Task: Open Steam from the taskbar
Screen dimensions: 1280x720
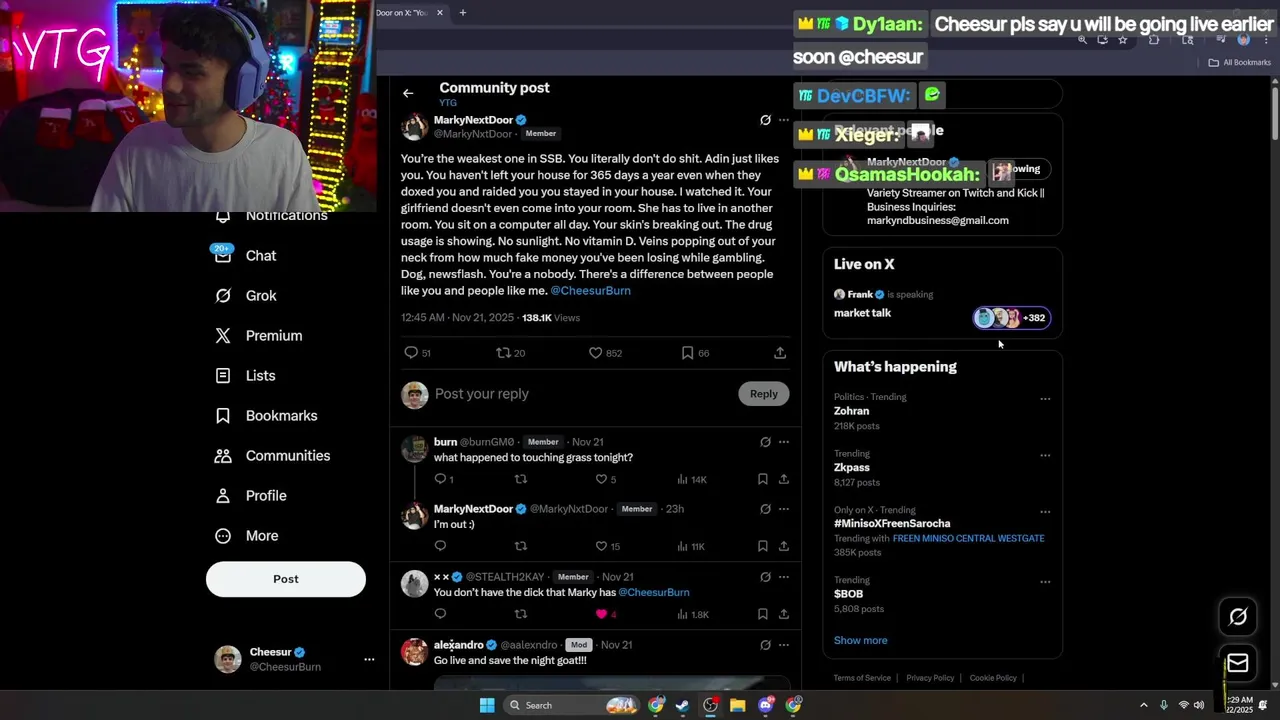Action: (x=682, y=705)
